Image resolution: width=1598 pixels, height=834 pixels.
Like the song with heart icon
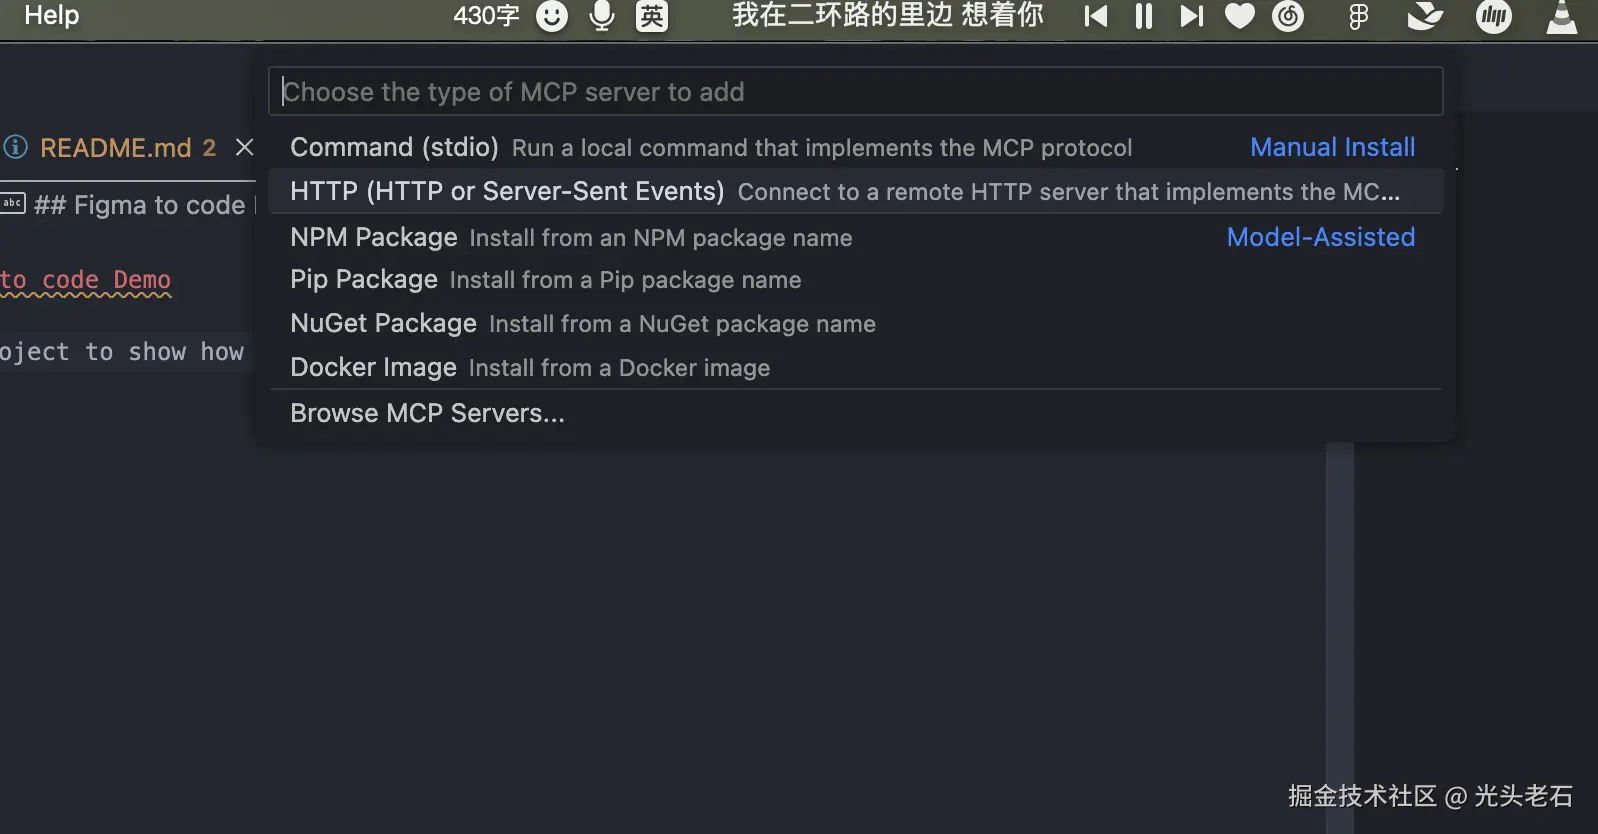[x=1240, y=16]
